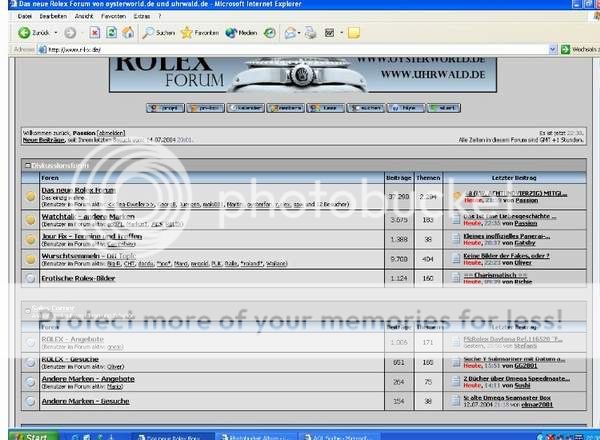The image size is (600, 440).
Task: Open the Neue Beiträge link
Action: pyautogui.click(x=44, y=140)
